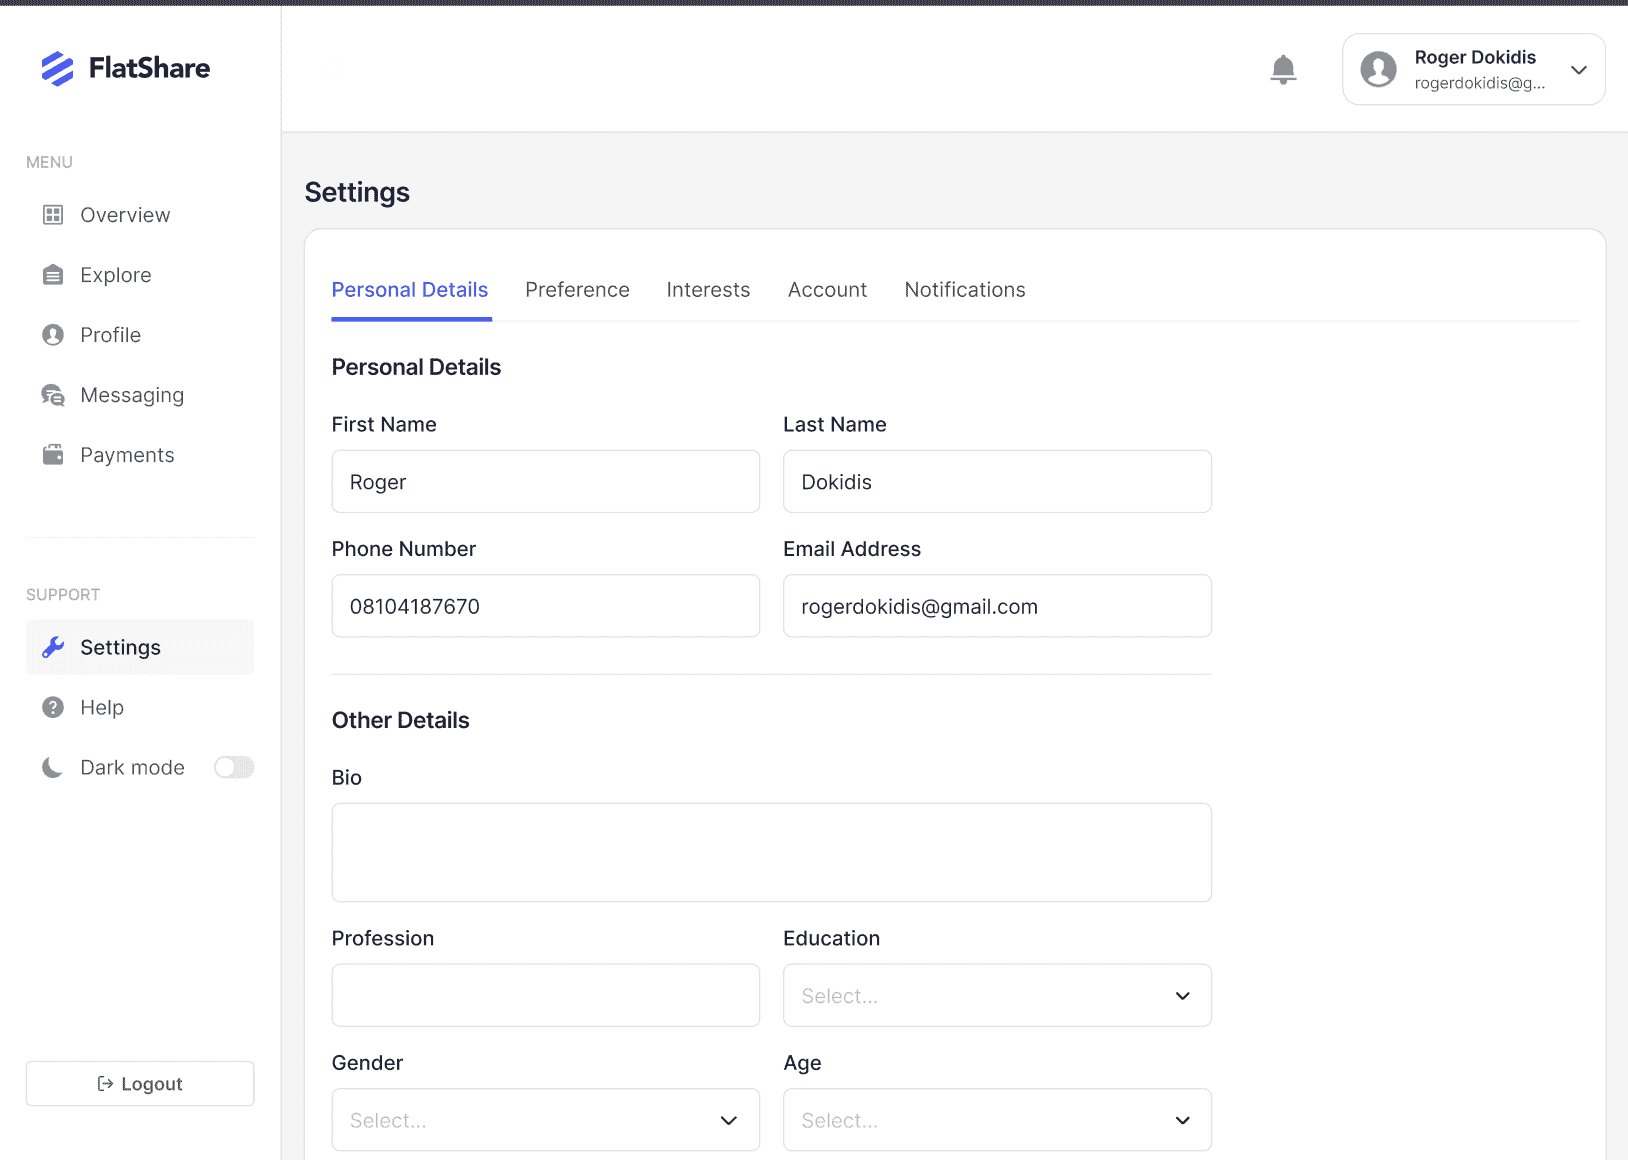Click the Logout button
Image resolution: width=1628 pixels, height=1160 pixels.
(x=140, y=1084)
